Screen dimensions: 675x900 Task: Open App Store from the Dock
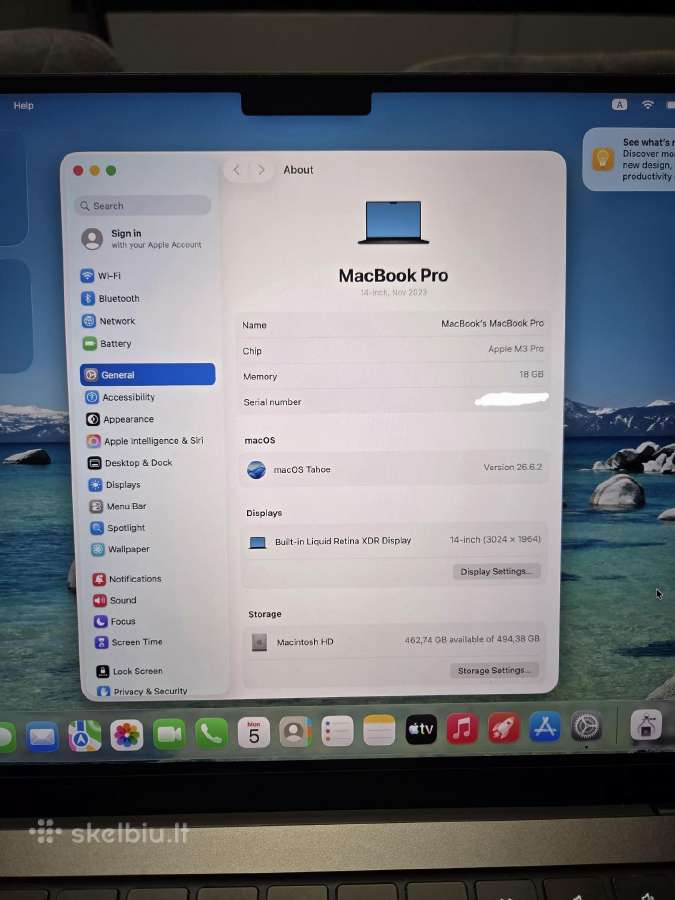(x=545, y=727)
